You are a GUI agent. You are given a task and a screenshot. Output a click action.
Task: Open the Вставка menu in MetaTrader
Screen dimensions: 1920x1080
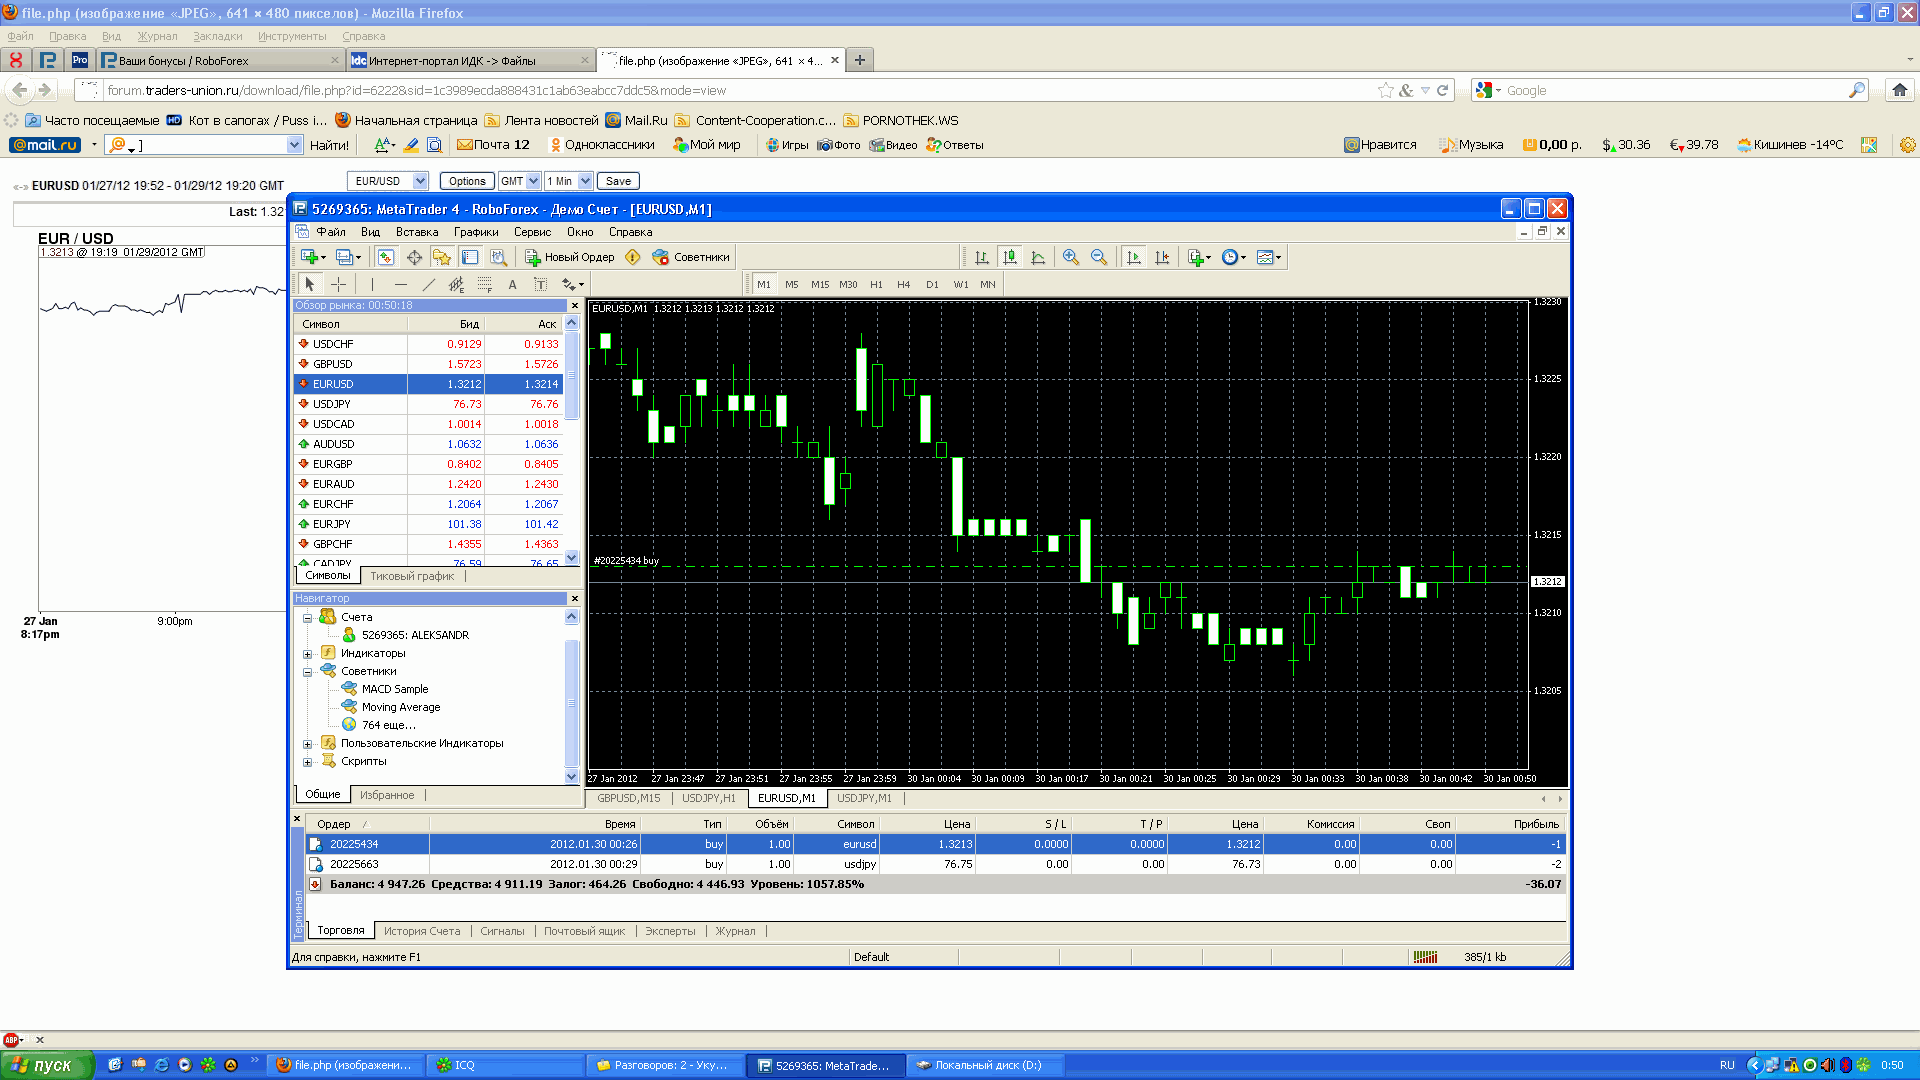(x=417, y=232)
